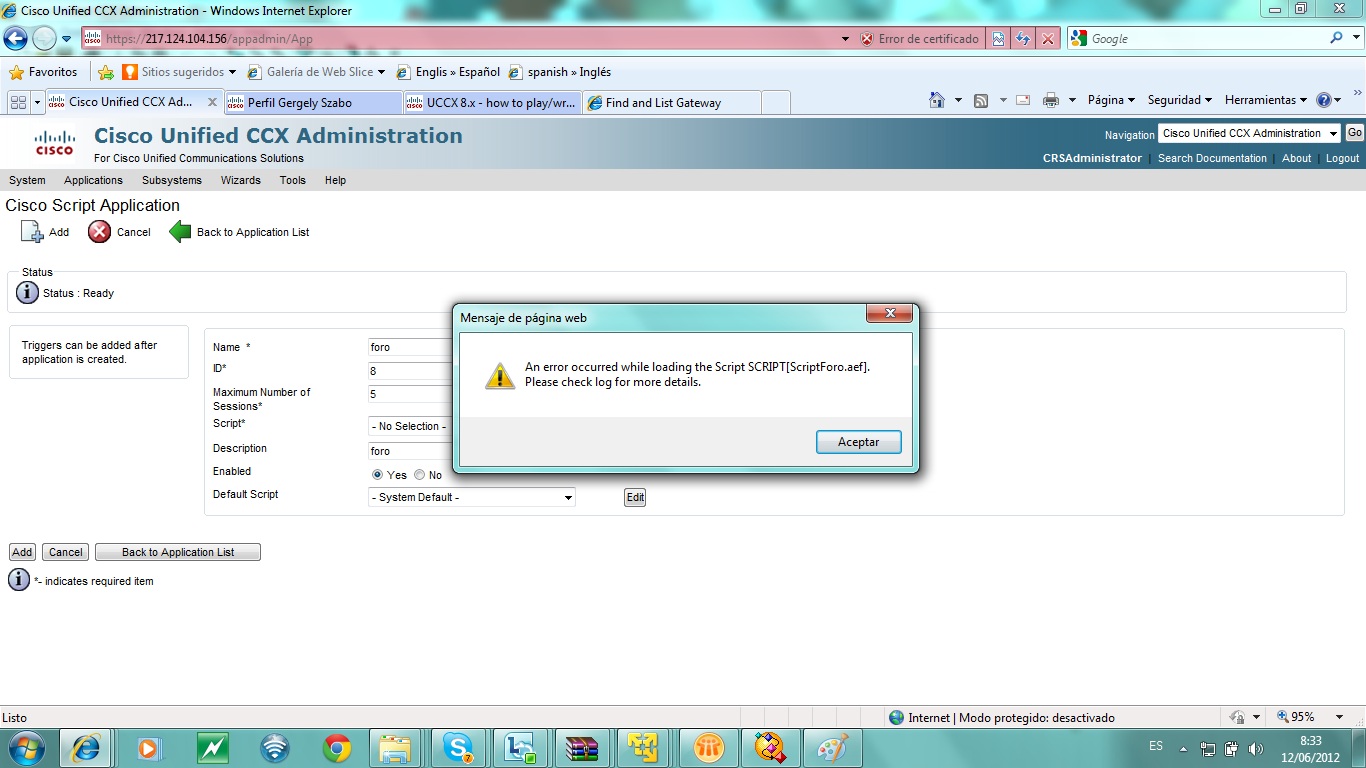Click the search magnifier icon
Image resolution: width=1366 pixels, height=768 pixels.
coord(1337,38)
